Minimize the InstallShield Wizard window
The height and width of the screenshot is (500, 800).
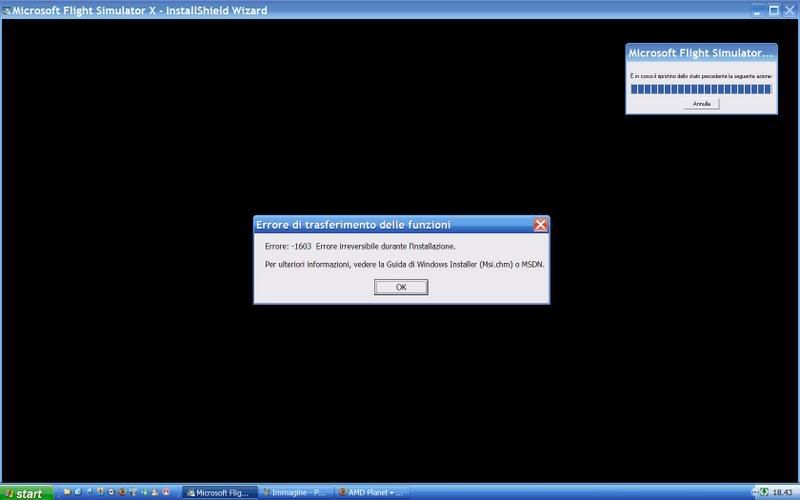click(x=758, y=10)
